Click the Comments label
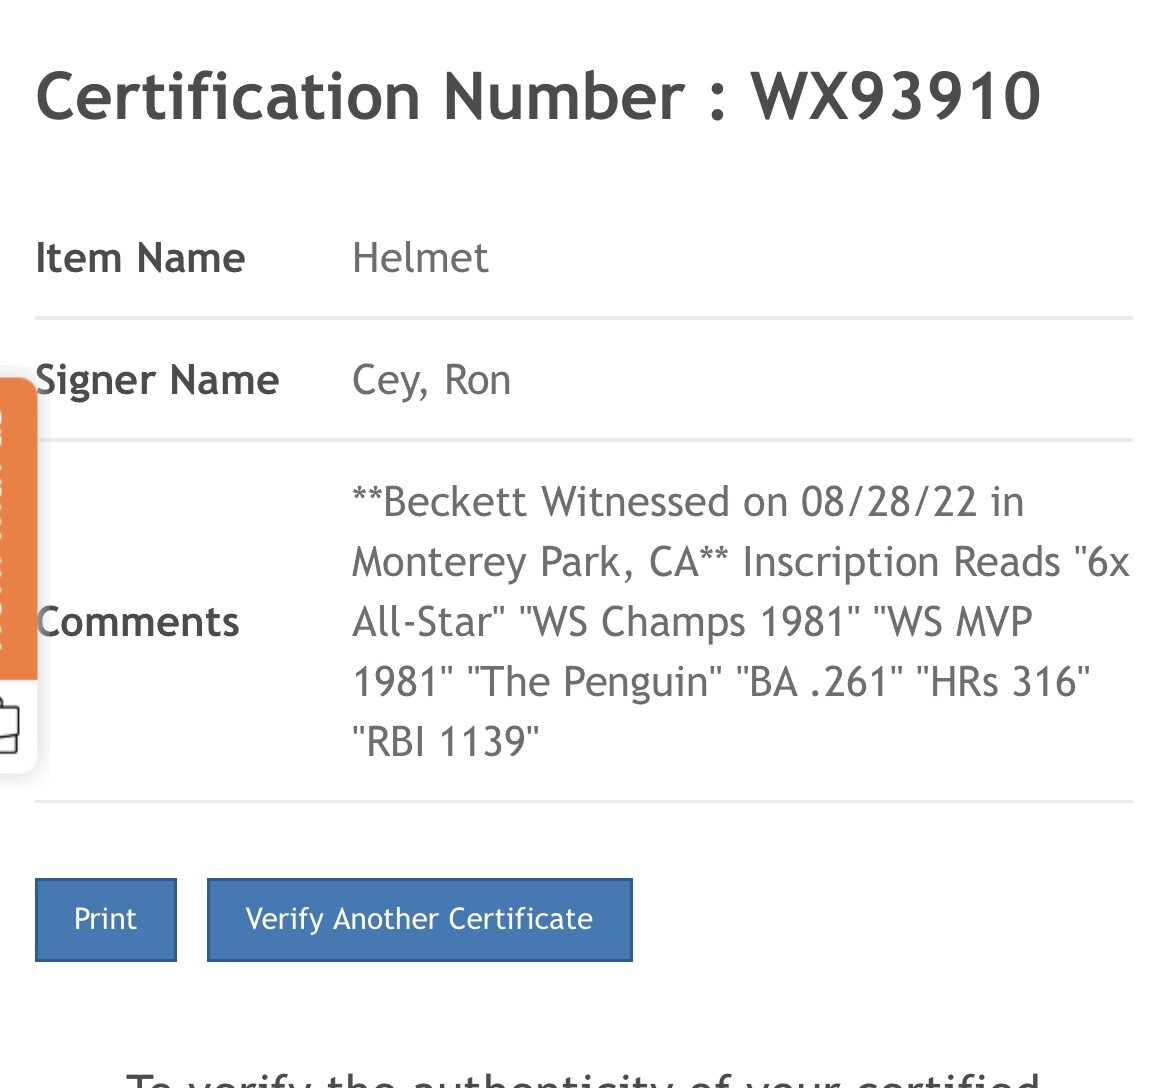This screenshot has height=1088, width=1169. (x=137, y=622)
